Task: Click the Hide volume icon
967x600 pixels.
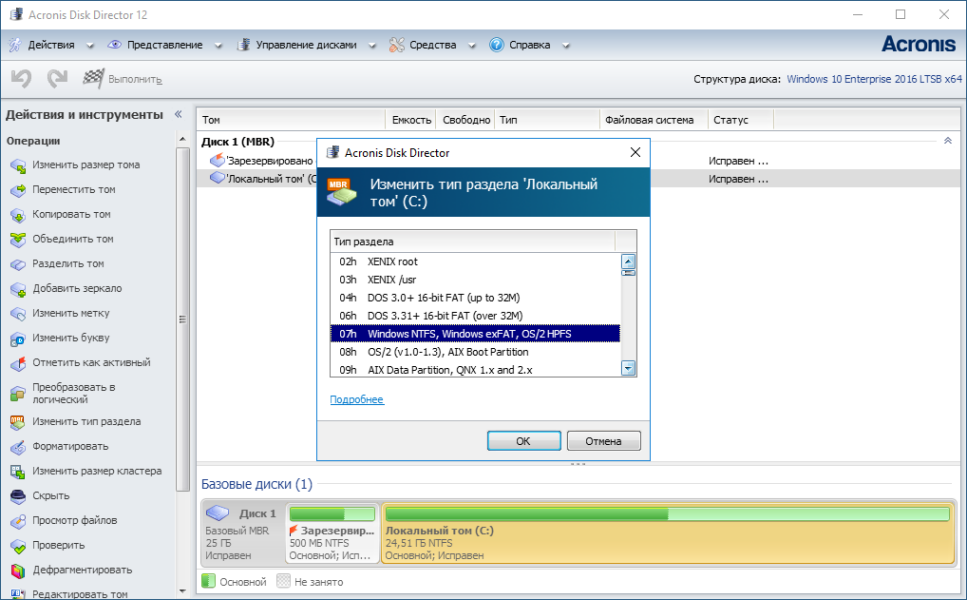Action: (18, 496)
